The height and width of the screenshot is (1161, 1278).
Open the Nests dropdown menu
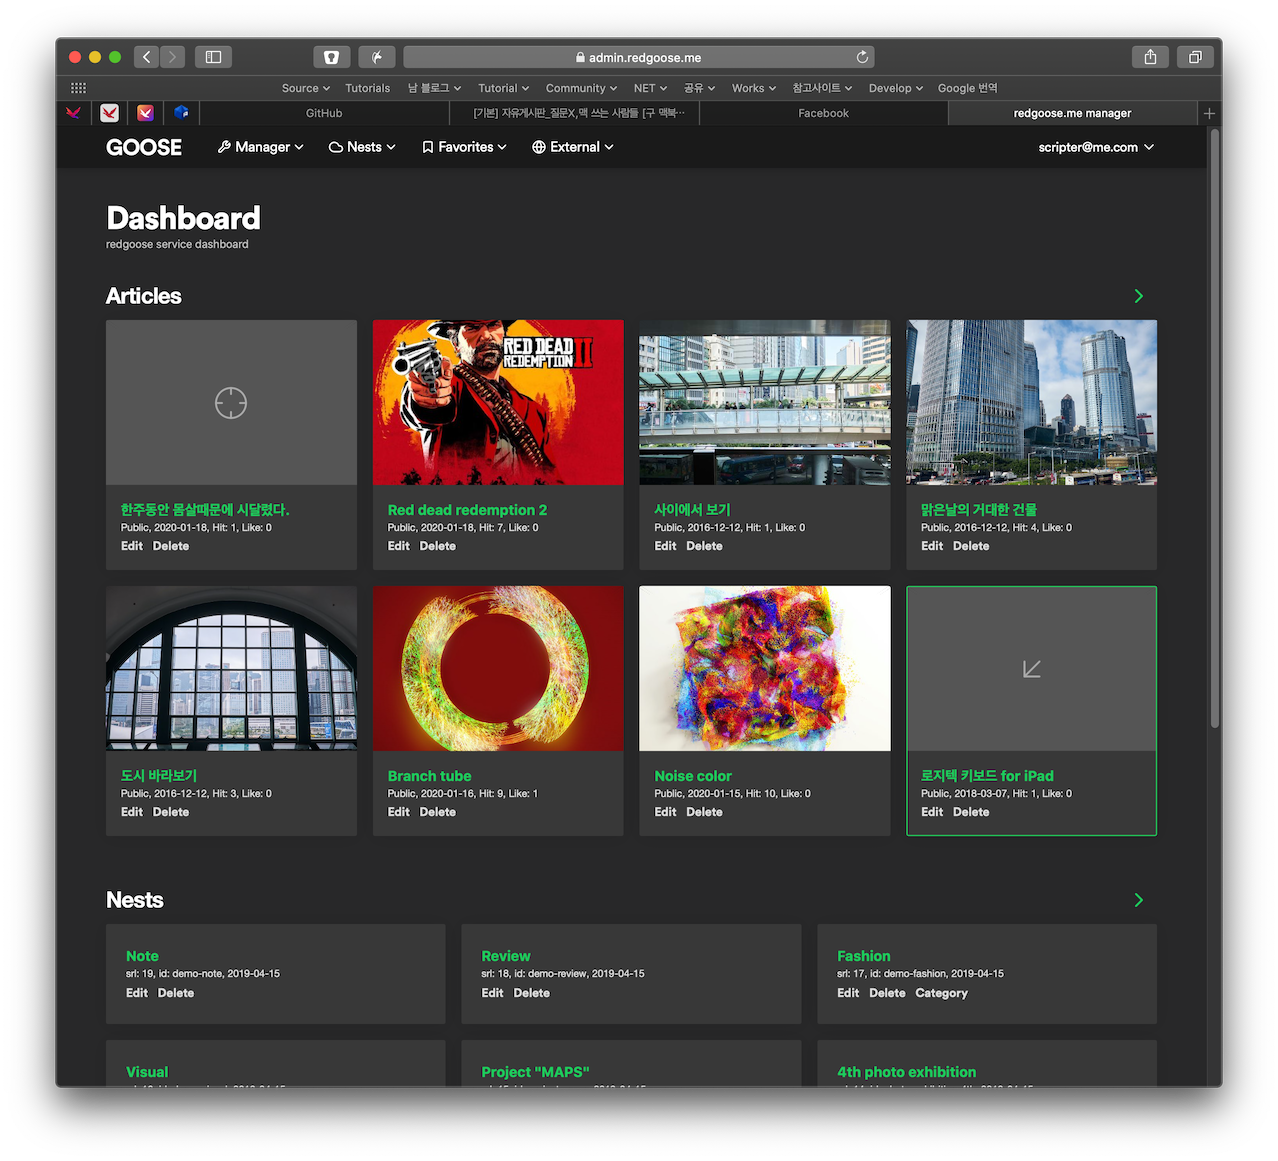pyautogui.click(x=362, y=147)
